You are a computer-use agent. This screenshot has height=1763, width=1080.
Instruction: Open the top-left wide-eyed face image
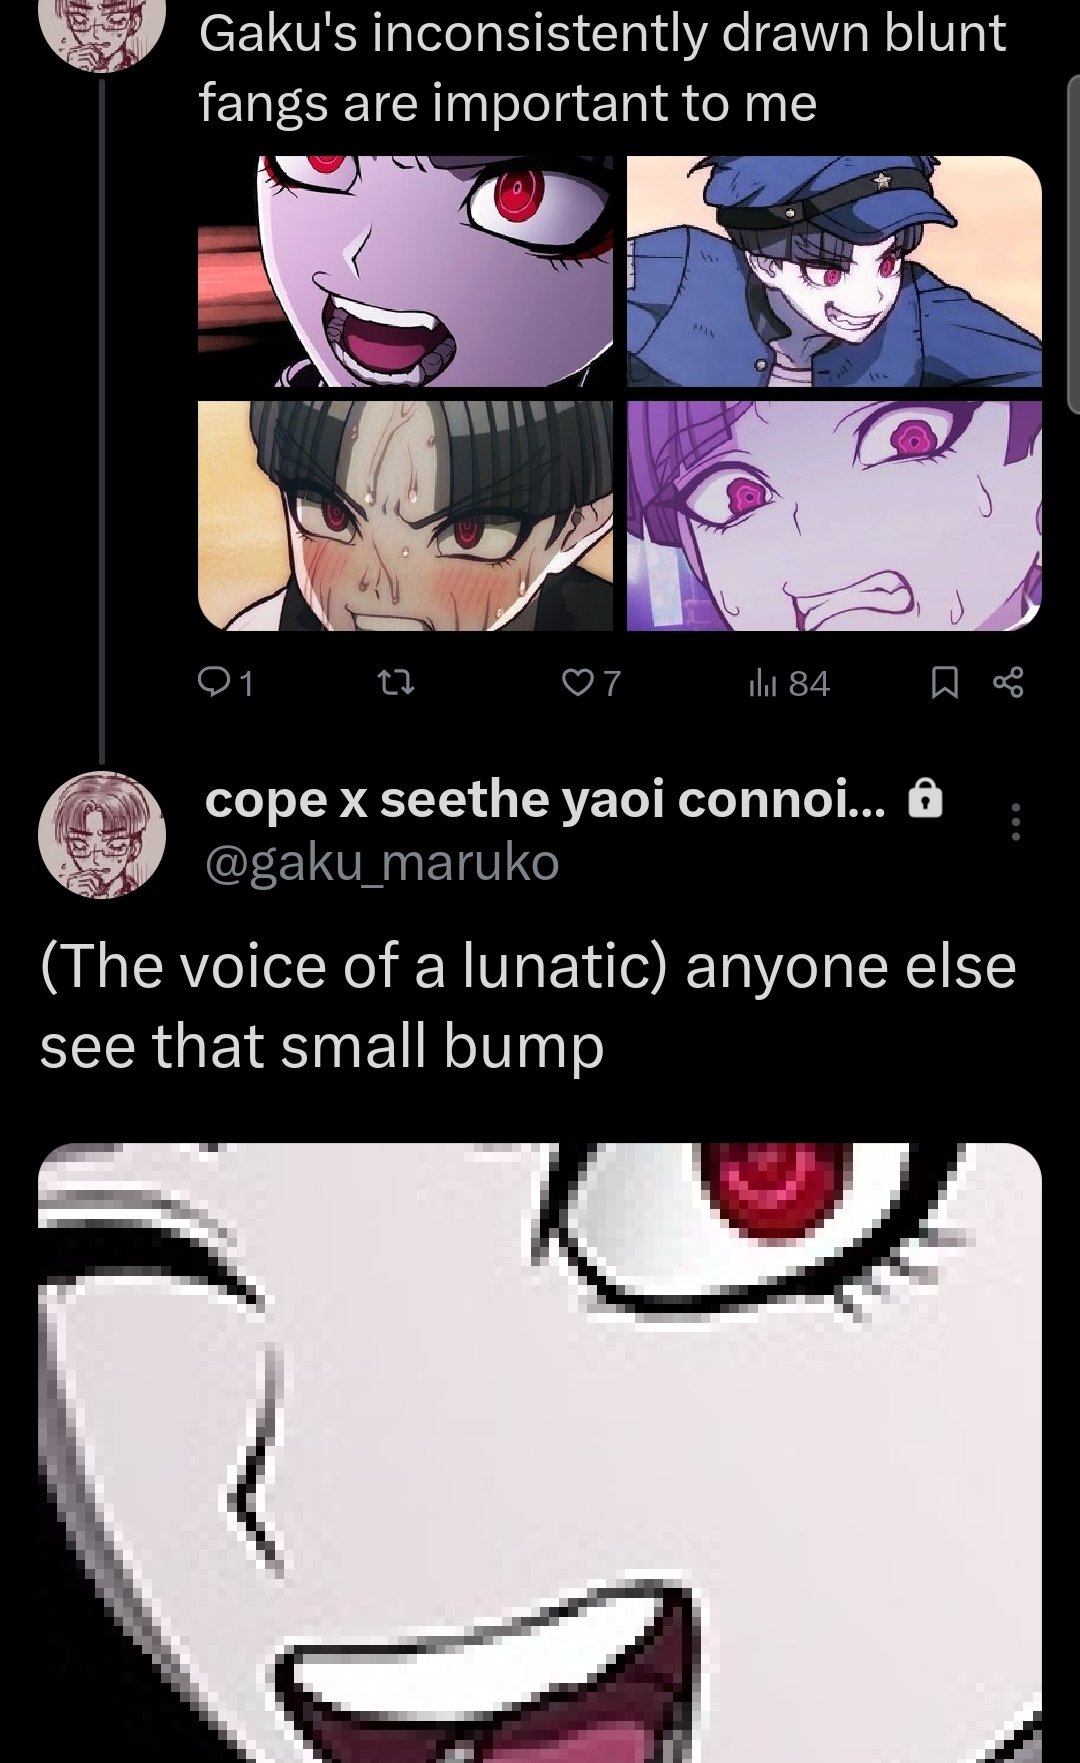[405, 271]
